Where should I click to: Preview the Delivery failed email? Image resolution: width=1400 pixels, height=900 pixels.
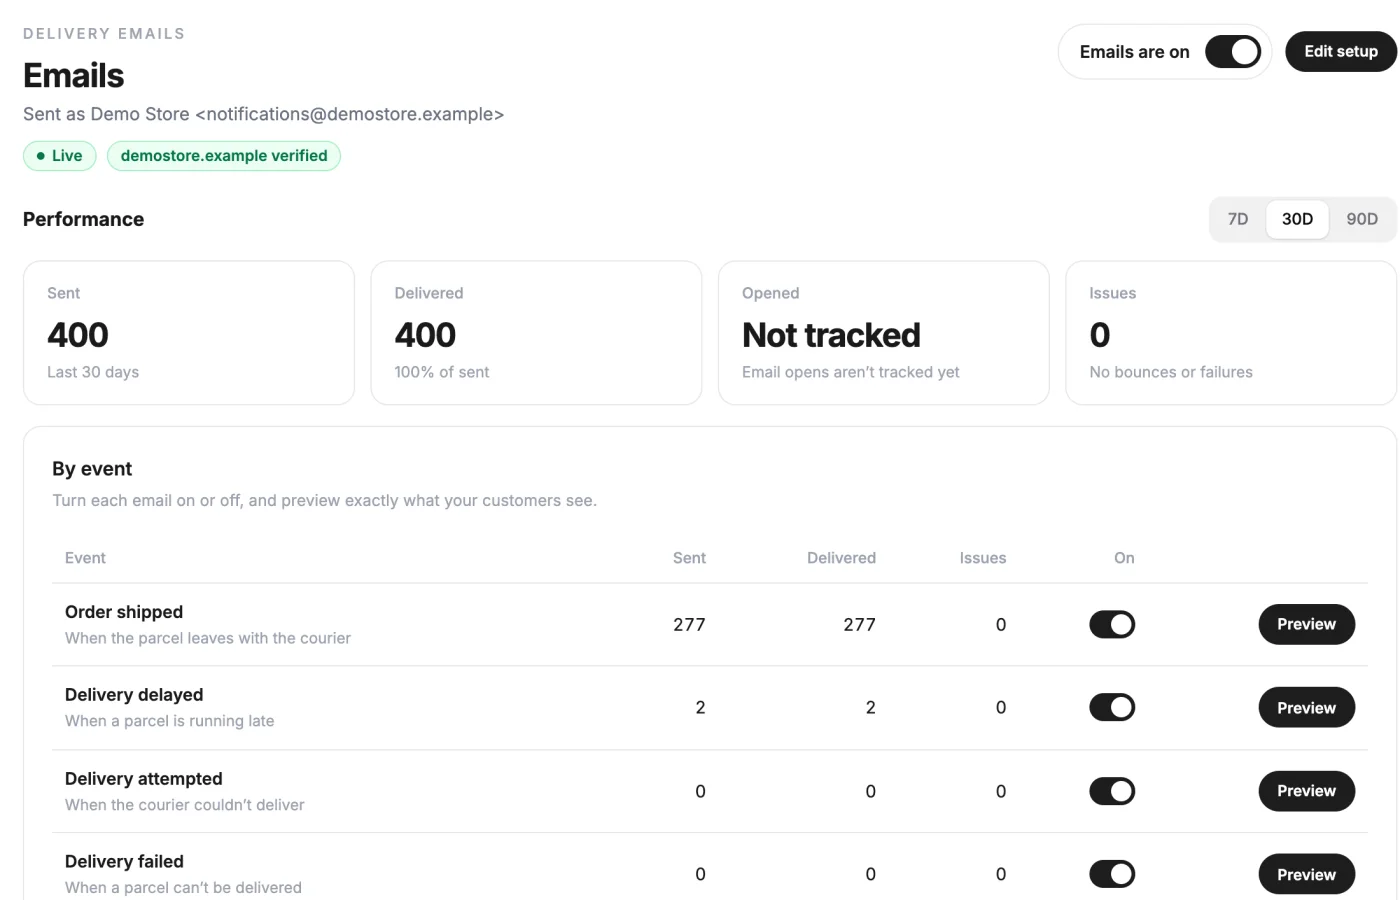tap(1306, 874)
